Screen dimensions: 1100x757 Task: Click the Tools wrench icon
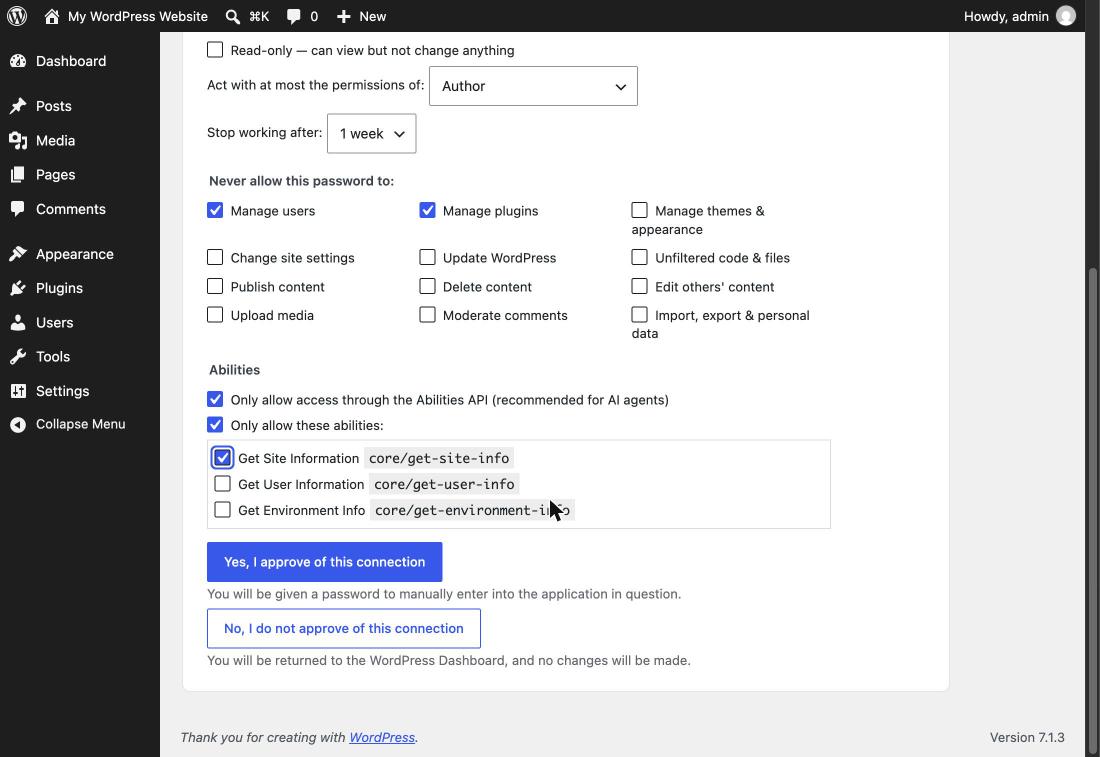coord(18,356)
